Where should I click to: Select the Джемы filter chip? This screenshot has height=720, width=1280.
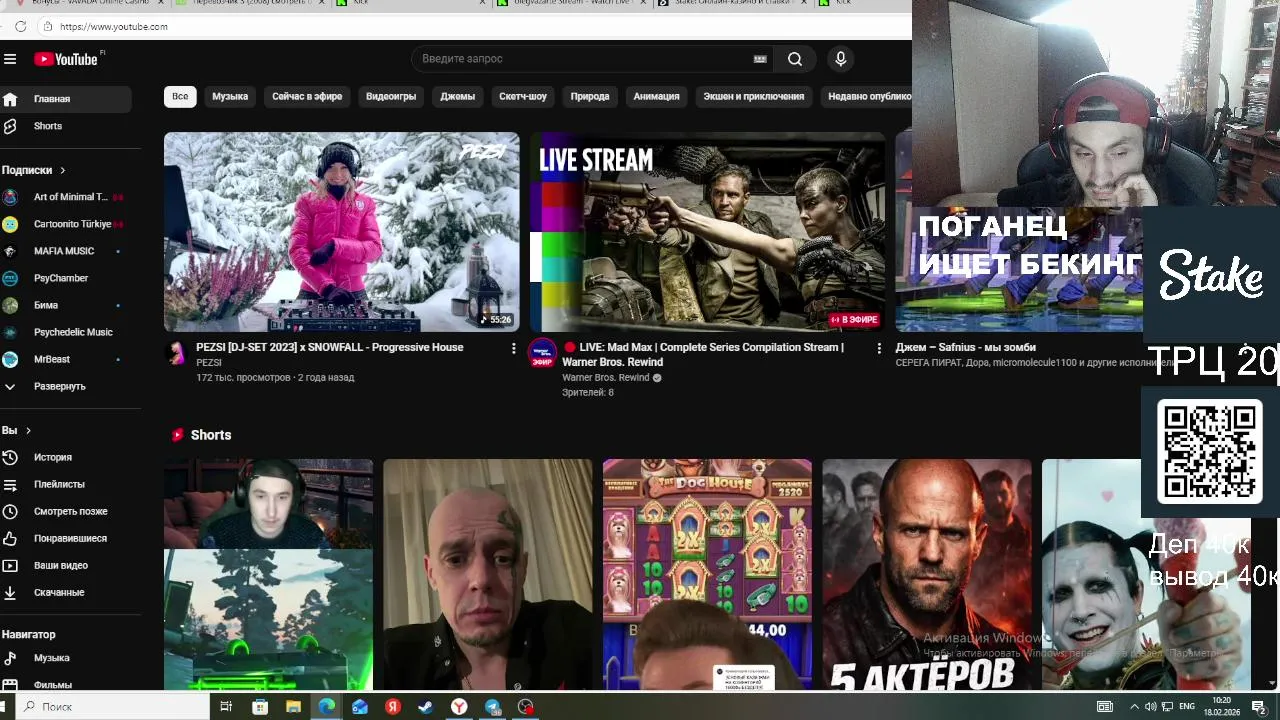pyautogui.click(x=457, y=96)
